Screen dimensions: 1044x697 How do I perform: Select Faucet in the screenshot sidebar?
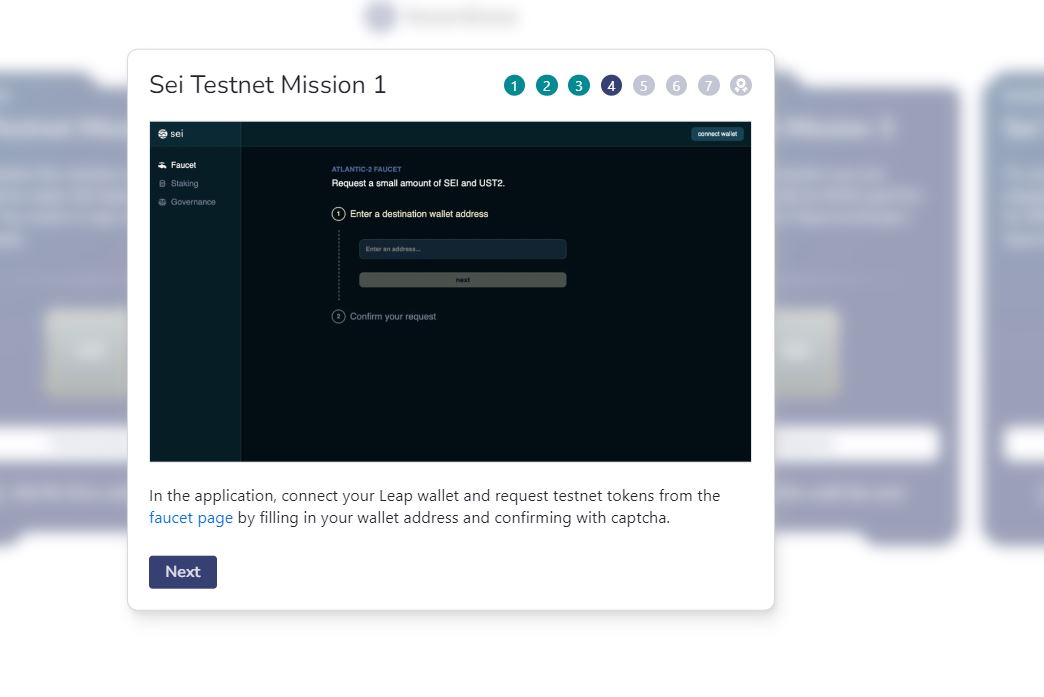click(x=183, y=165)
